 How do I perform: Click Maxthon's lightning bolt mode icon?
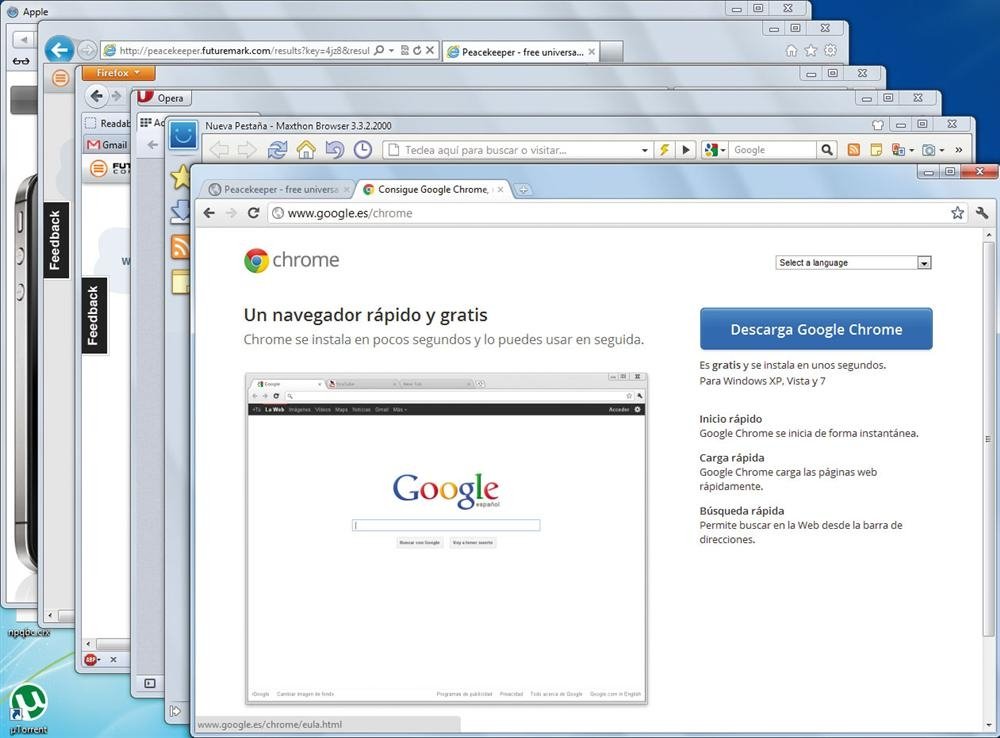(x=664, y=150)
